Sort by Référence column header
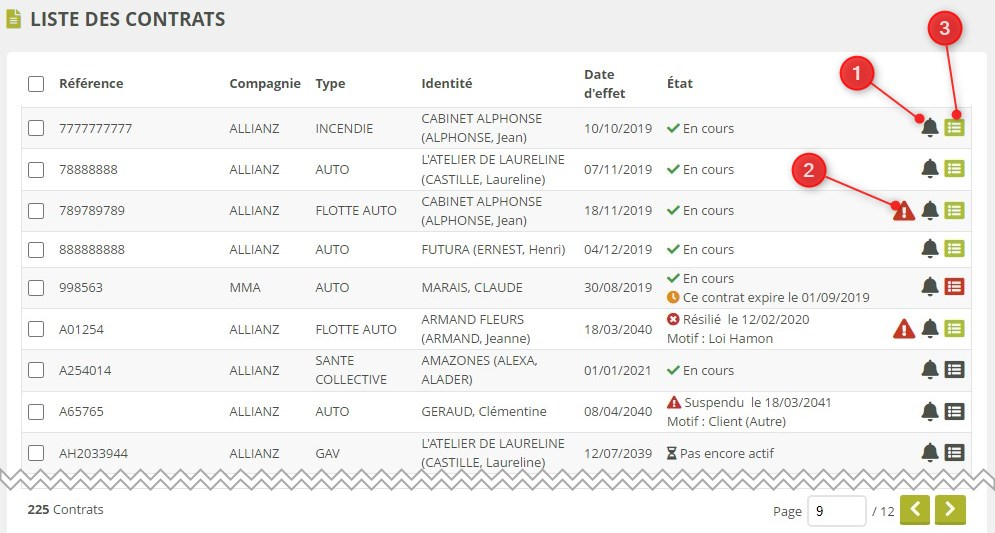Image resolution: width=995 pixels, height=533 pixels. click(x=91, y=84)
